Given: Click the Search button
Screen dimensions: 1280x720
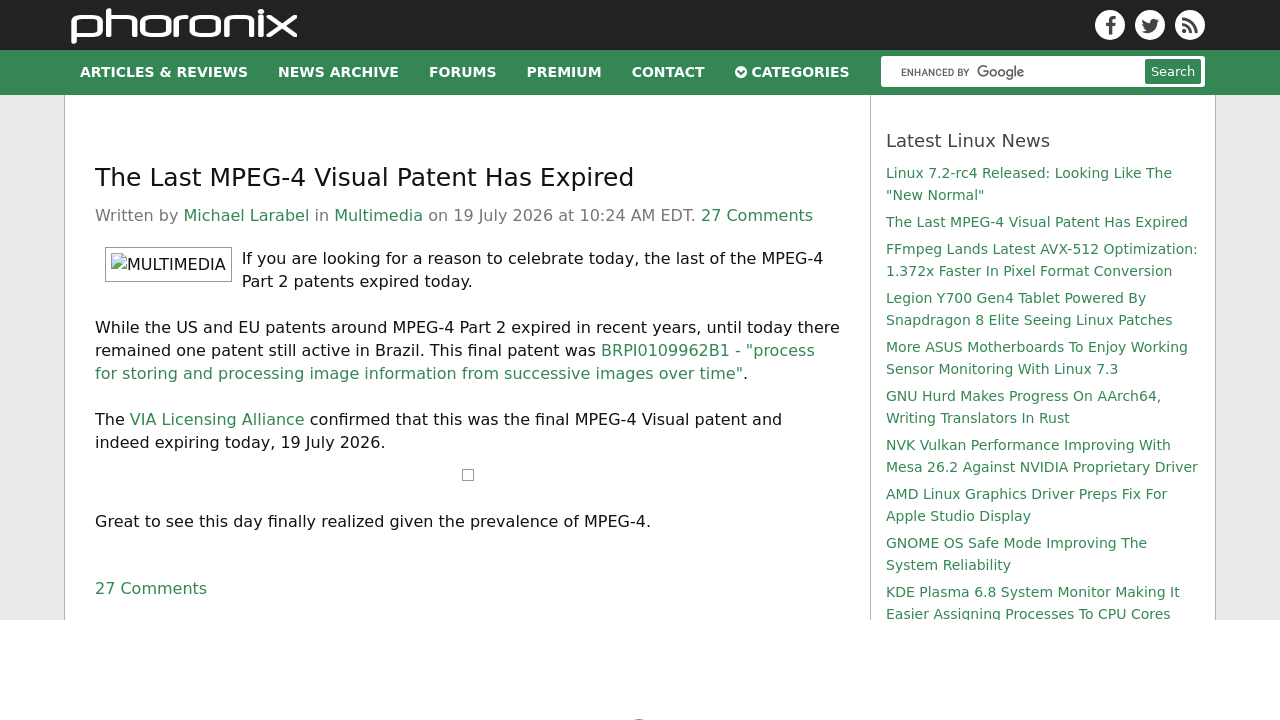Looking at the screenshot, I should point(1173,72).
